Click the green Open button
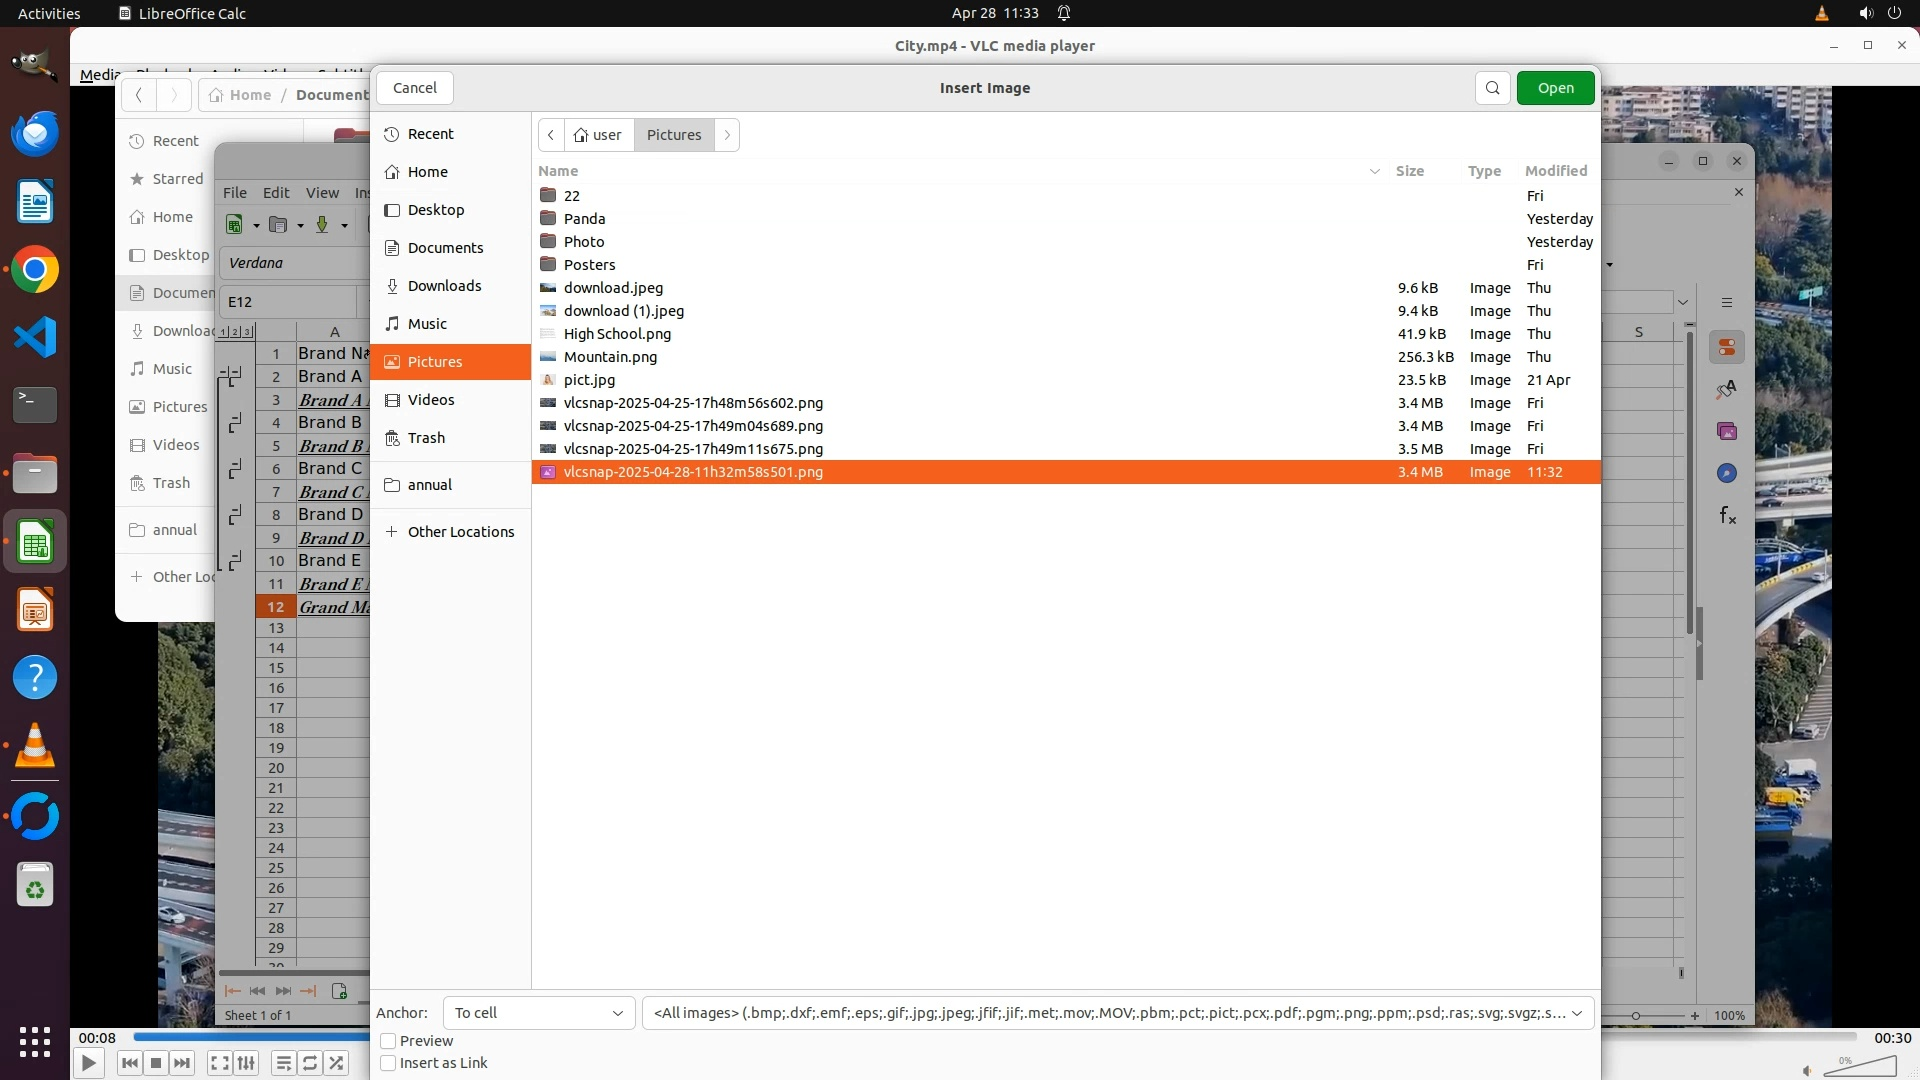Viewport: 1920px width, 1080px height. point(1555,88)
